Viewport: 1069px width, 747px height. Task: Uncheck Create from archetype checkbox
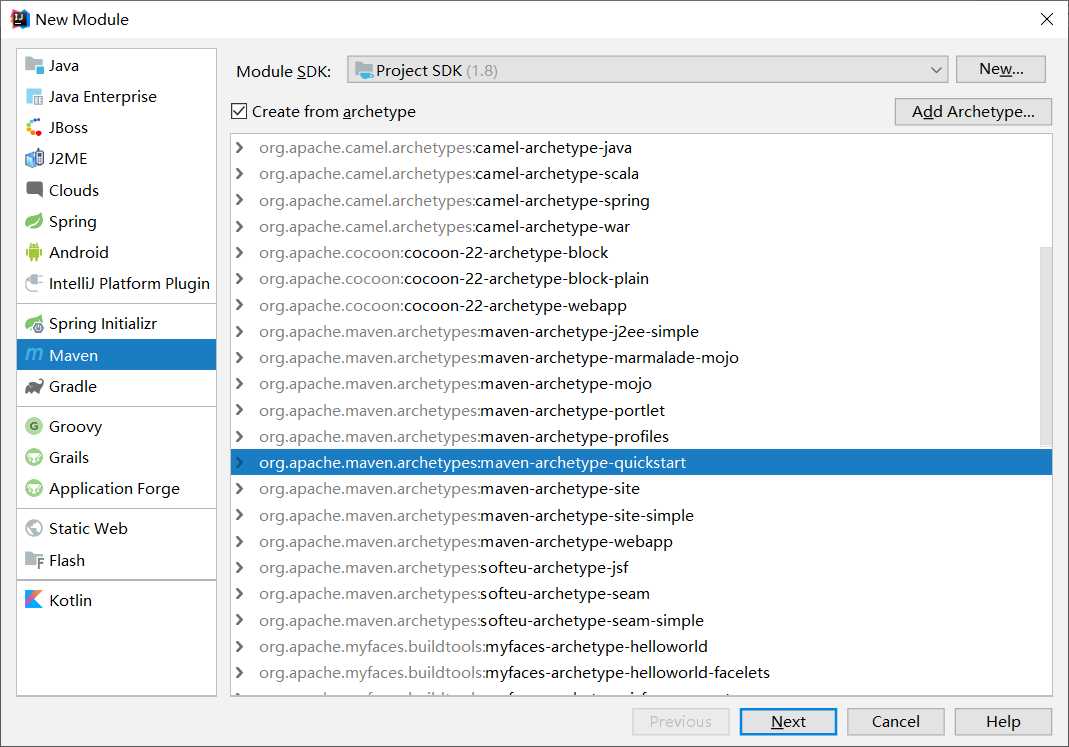pyautogui.click(x=239, y=111)
